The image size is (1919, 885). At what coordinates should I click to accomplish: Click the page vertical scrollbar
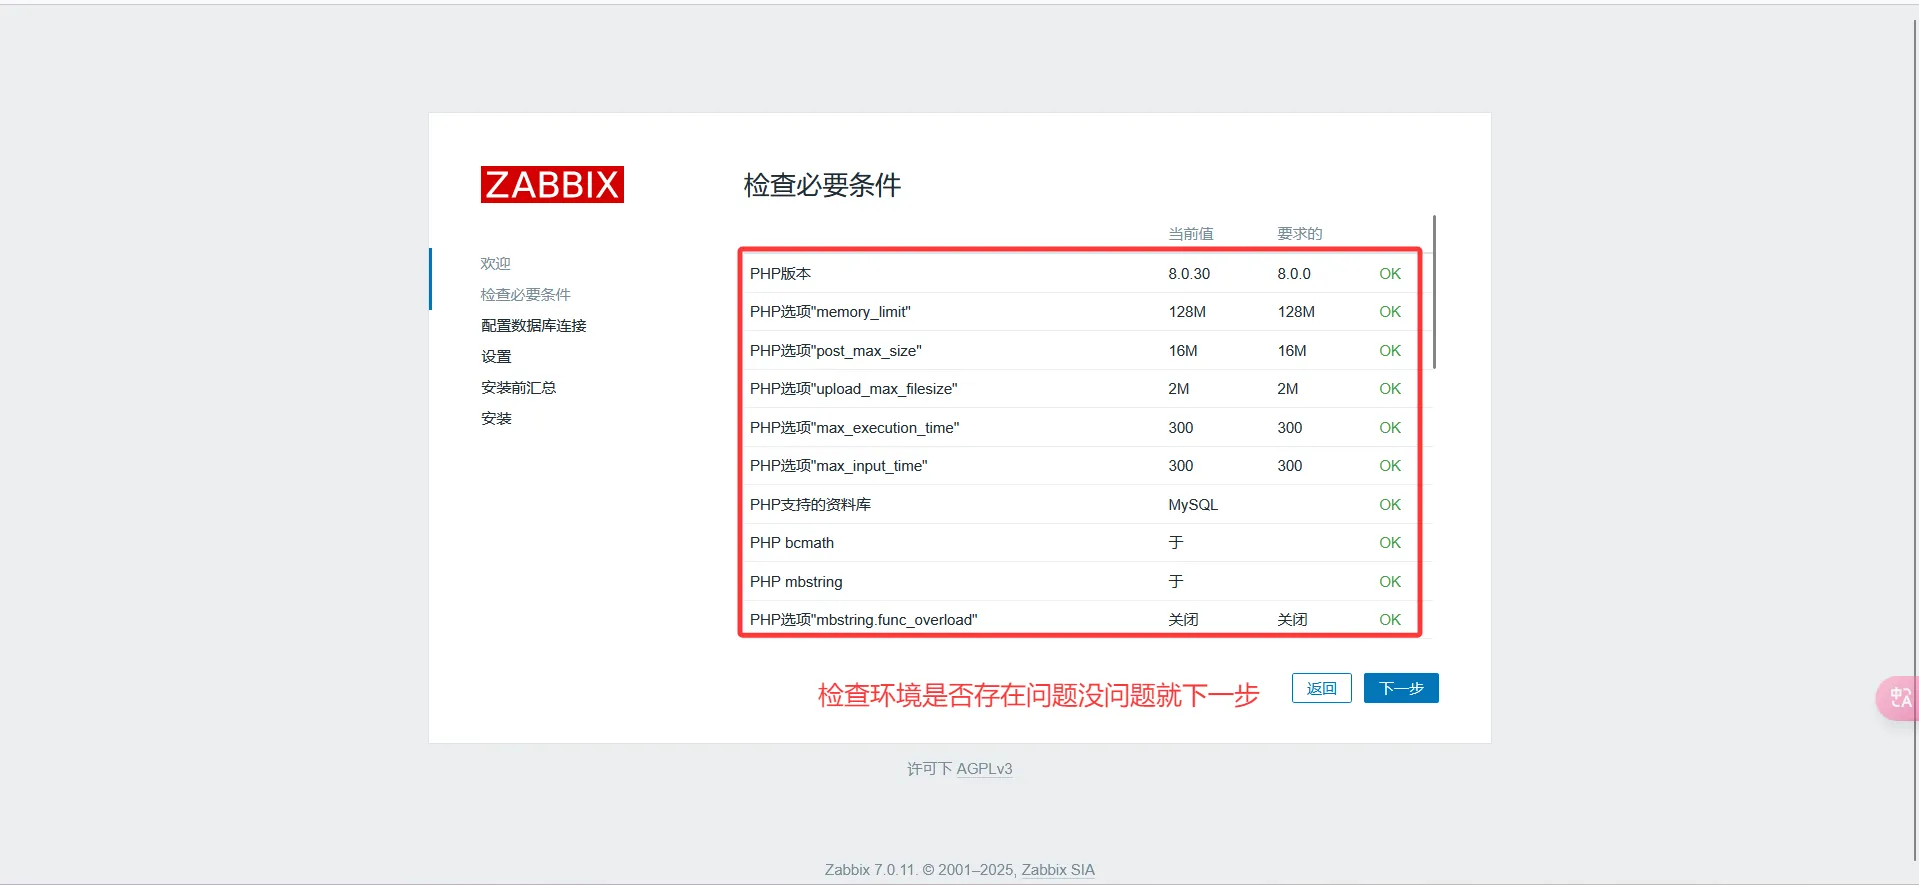coord(1914,440)
